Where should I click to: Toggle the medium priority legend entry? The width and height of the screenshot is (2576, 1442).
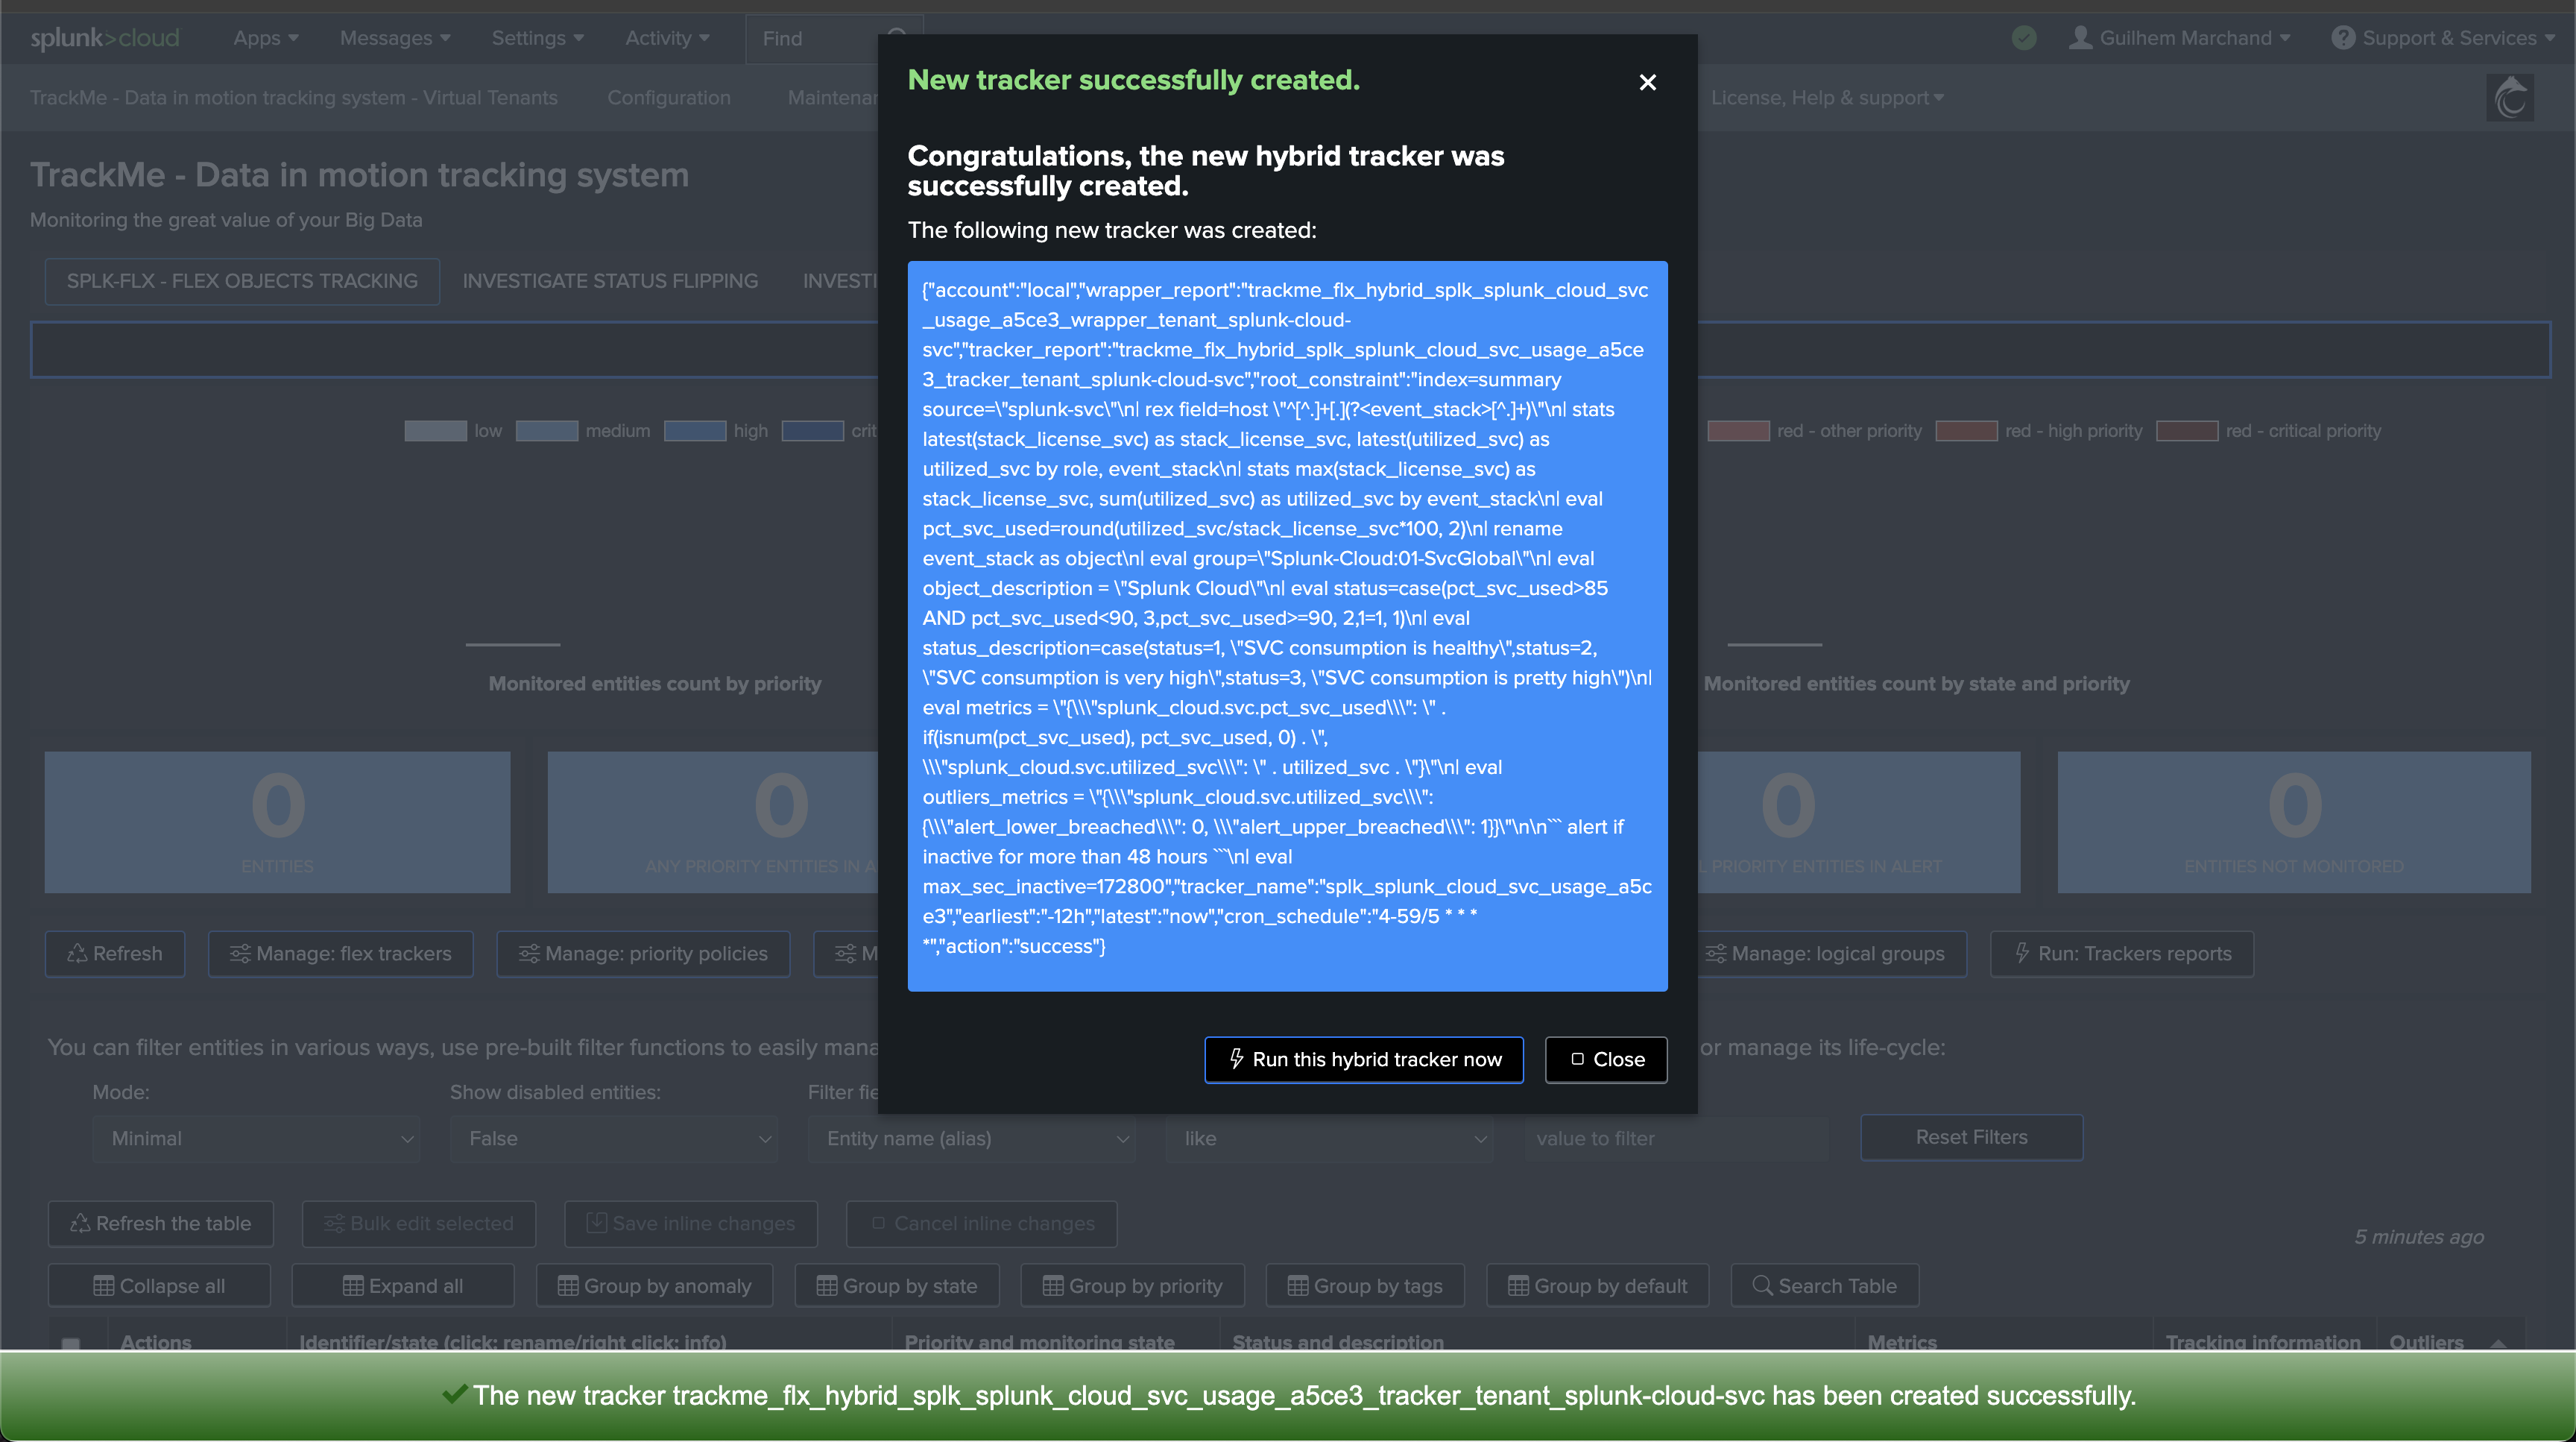pos(582,431)
